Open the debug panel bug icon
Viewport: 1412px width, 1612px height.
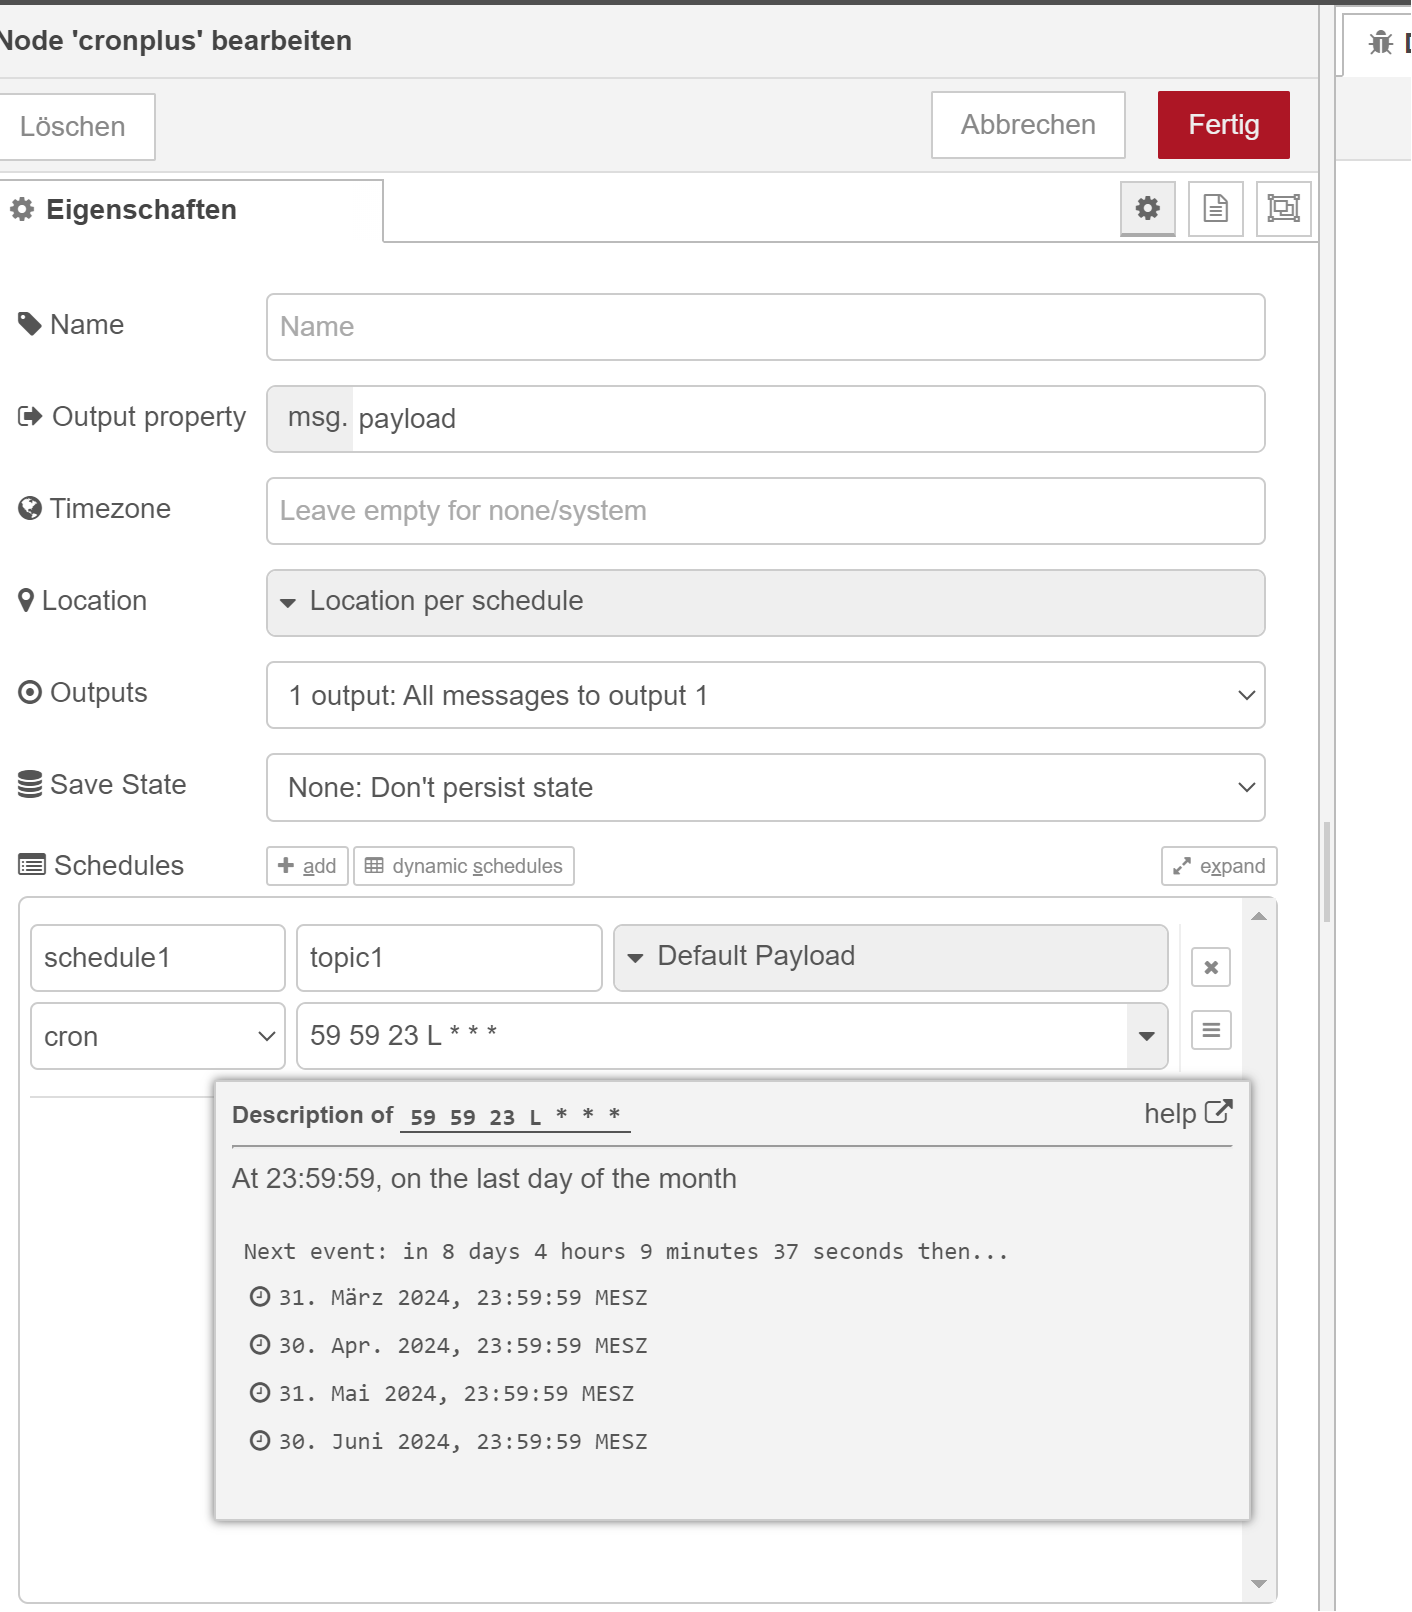coord(1381,43)
